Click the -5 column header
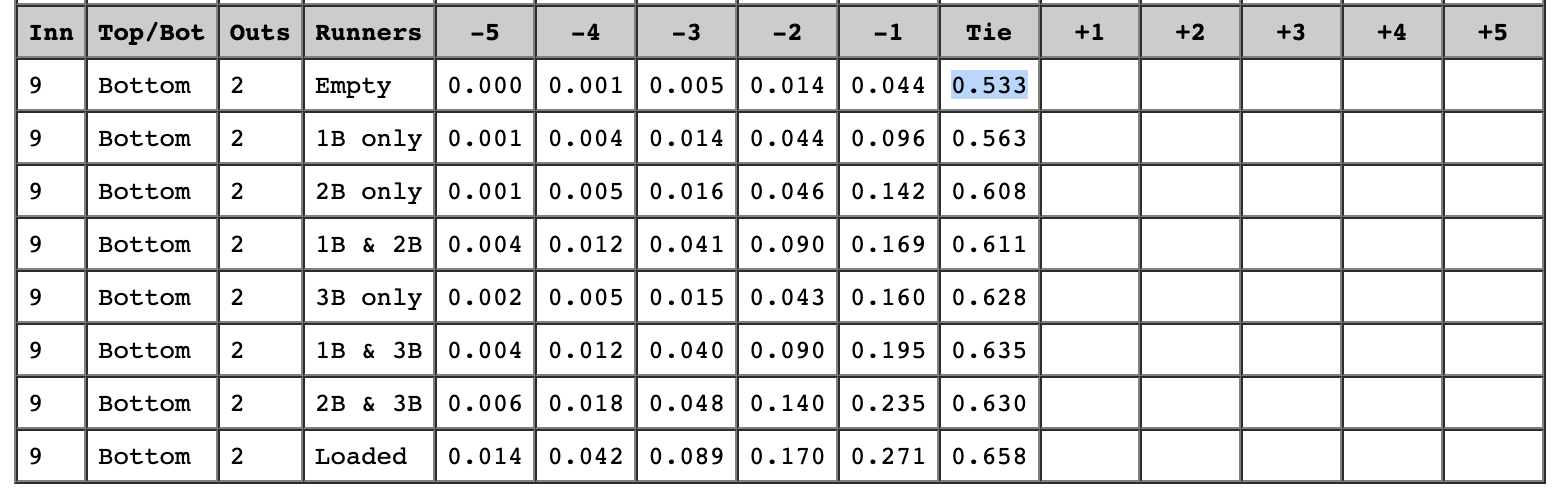Image resolution: width=1562 pixels, height=490 pixels. 484,33
